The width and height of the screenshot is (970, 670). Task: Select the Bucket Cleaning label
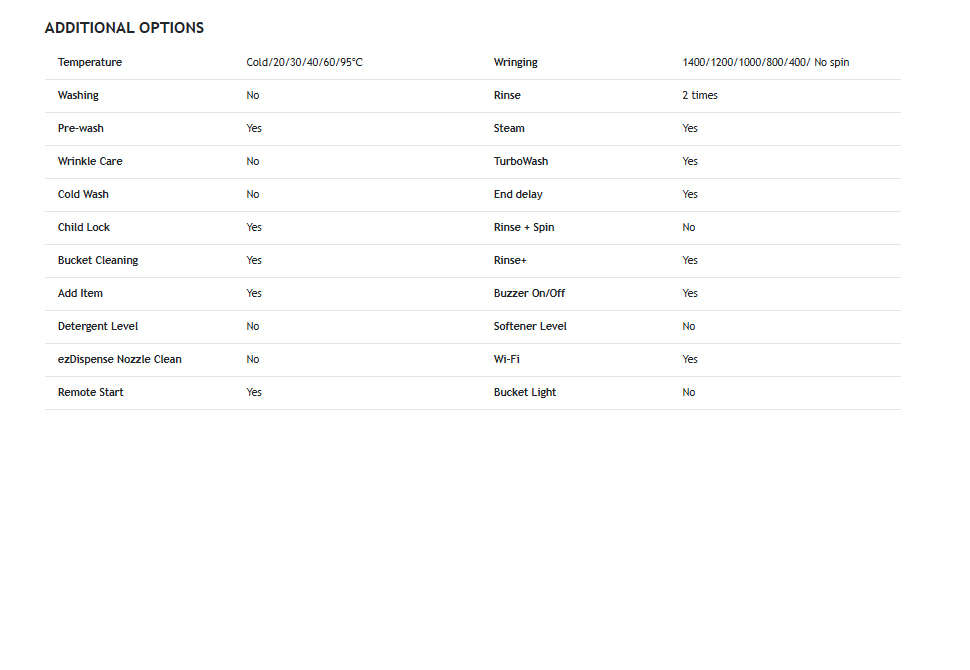98,260
